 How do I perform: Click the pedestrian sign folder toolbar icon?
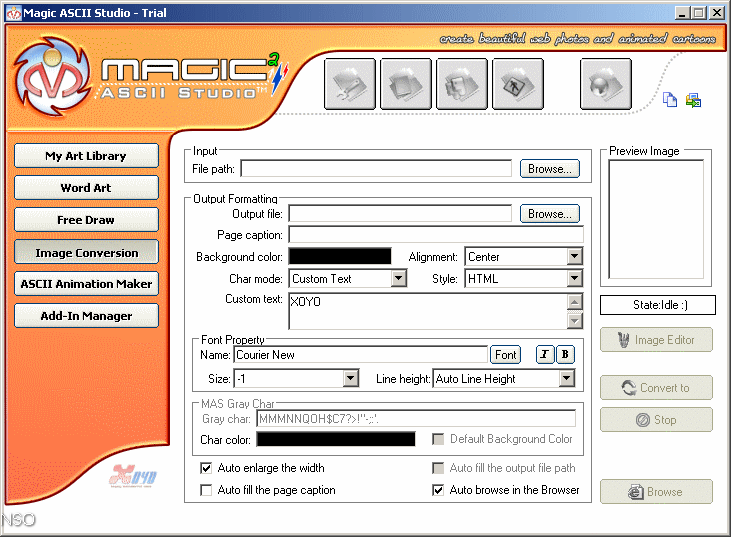pyautogui.click(x=517, y=84)
